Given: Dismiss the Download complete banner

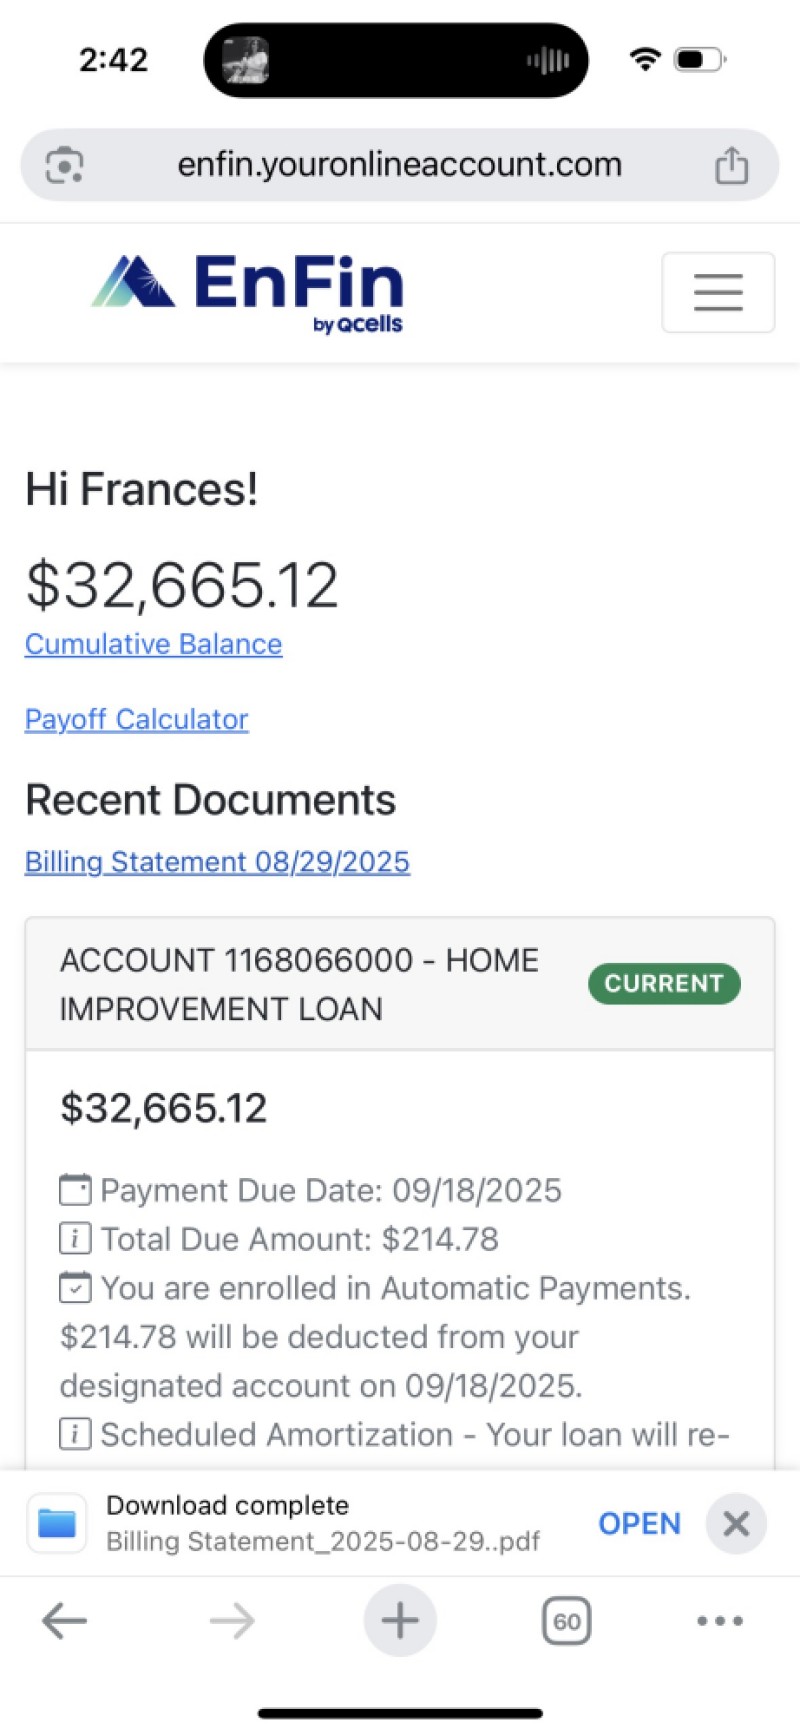Looking at the screenshot, I should 736,1523.
